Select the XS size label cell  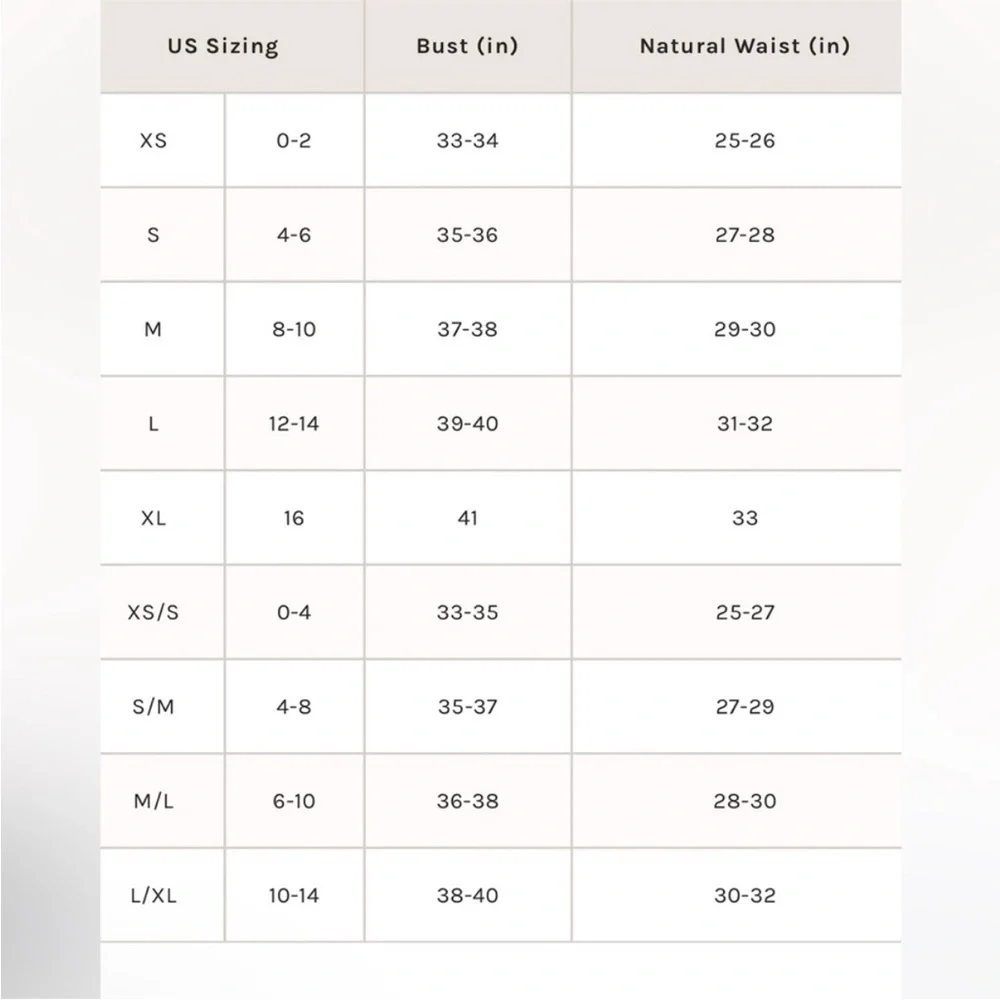click(x=153, y=141)
